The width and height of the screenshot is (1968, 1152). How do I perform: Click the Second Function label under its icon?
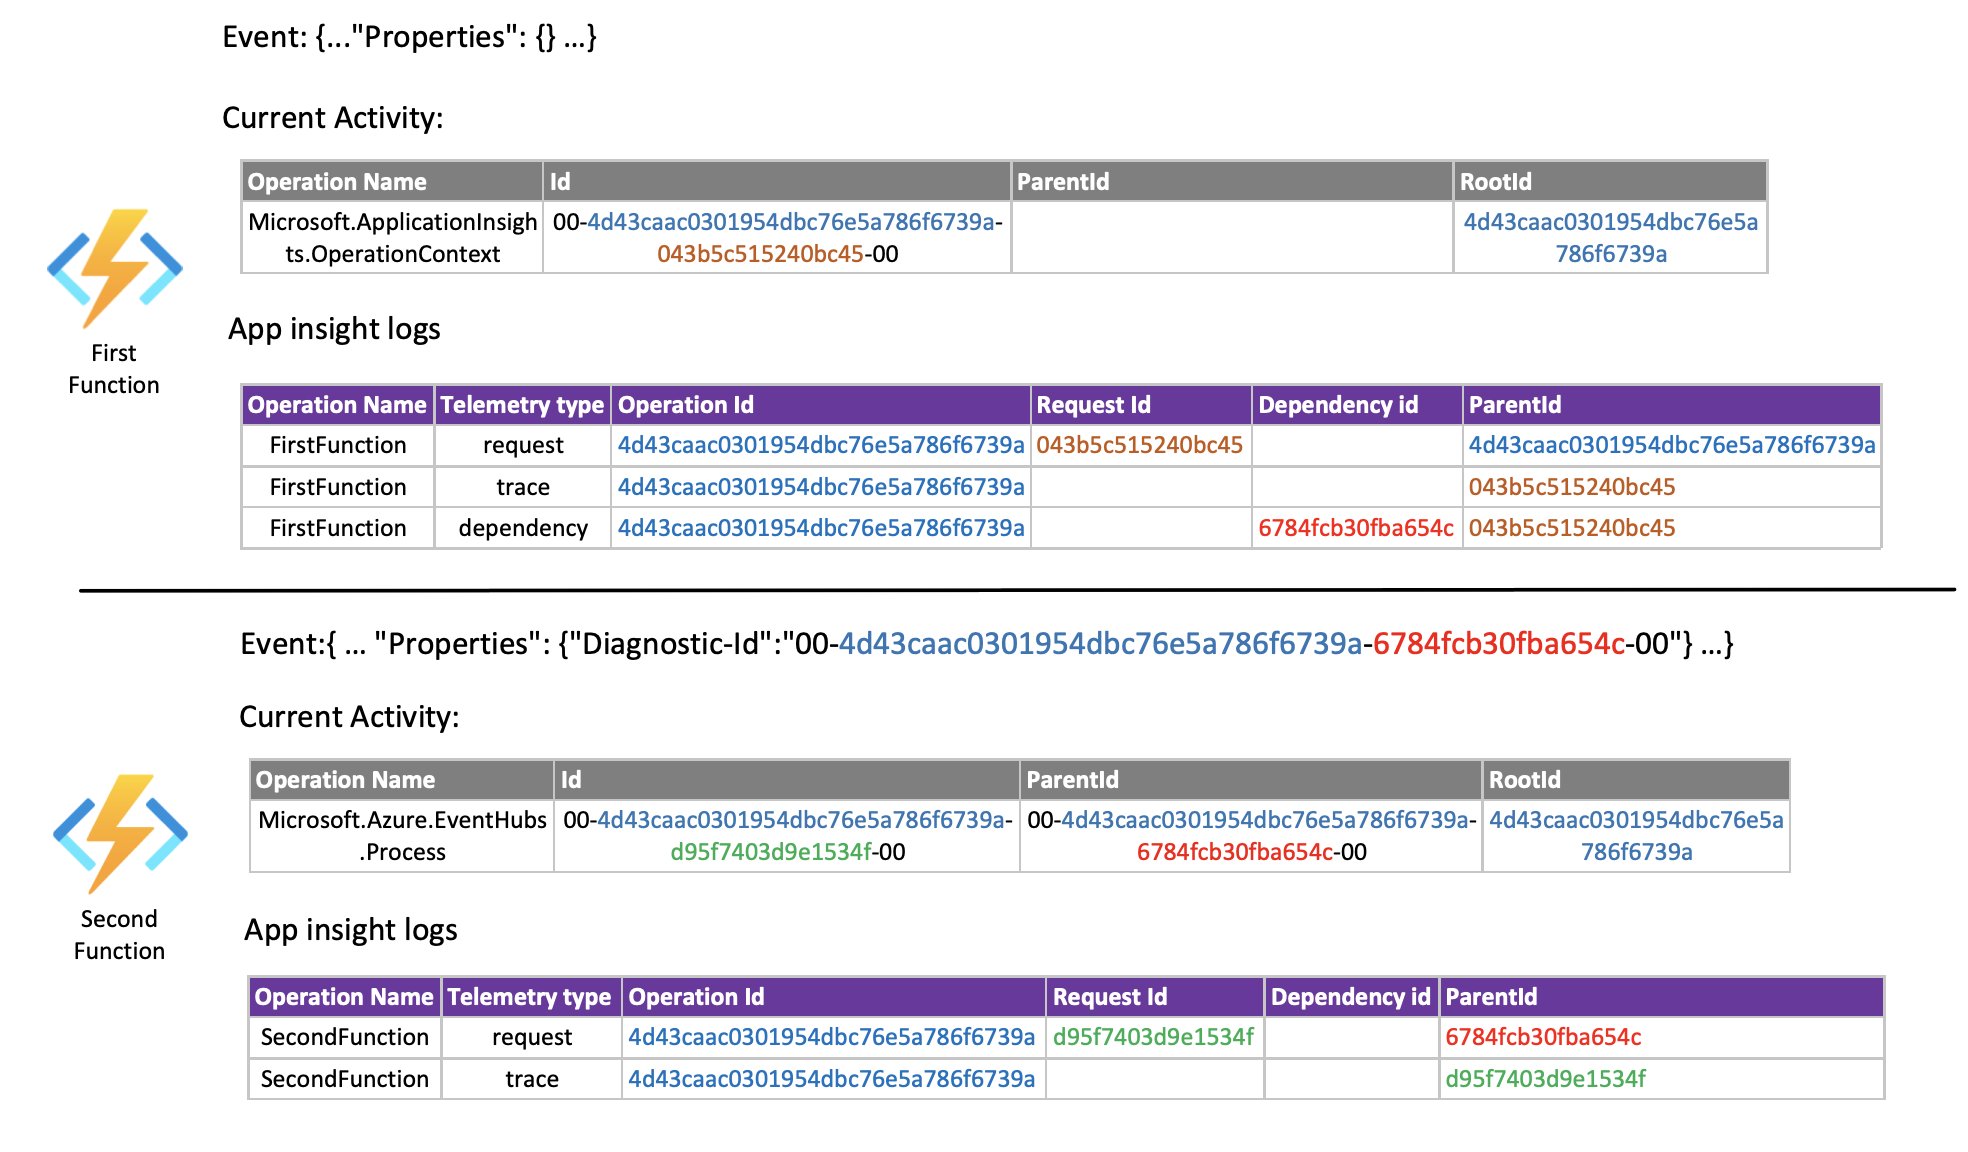(118, 934)
